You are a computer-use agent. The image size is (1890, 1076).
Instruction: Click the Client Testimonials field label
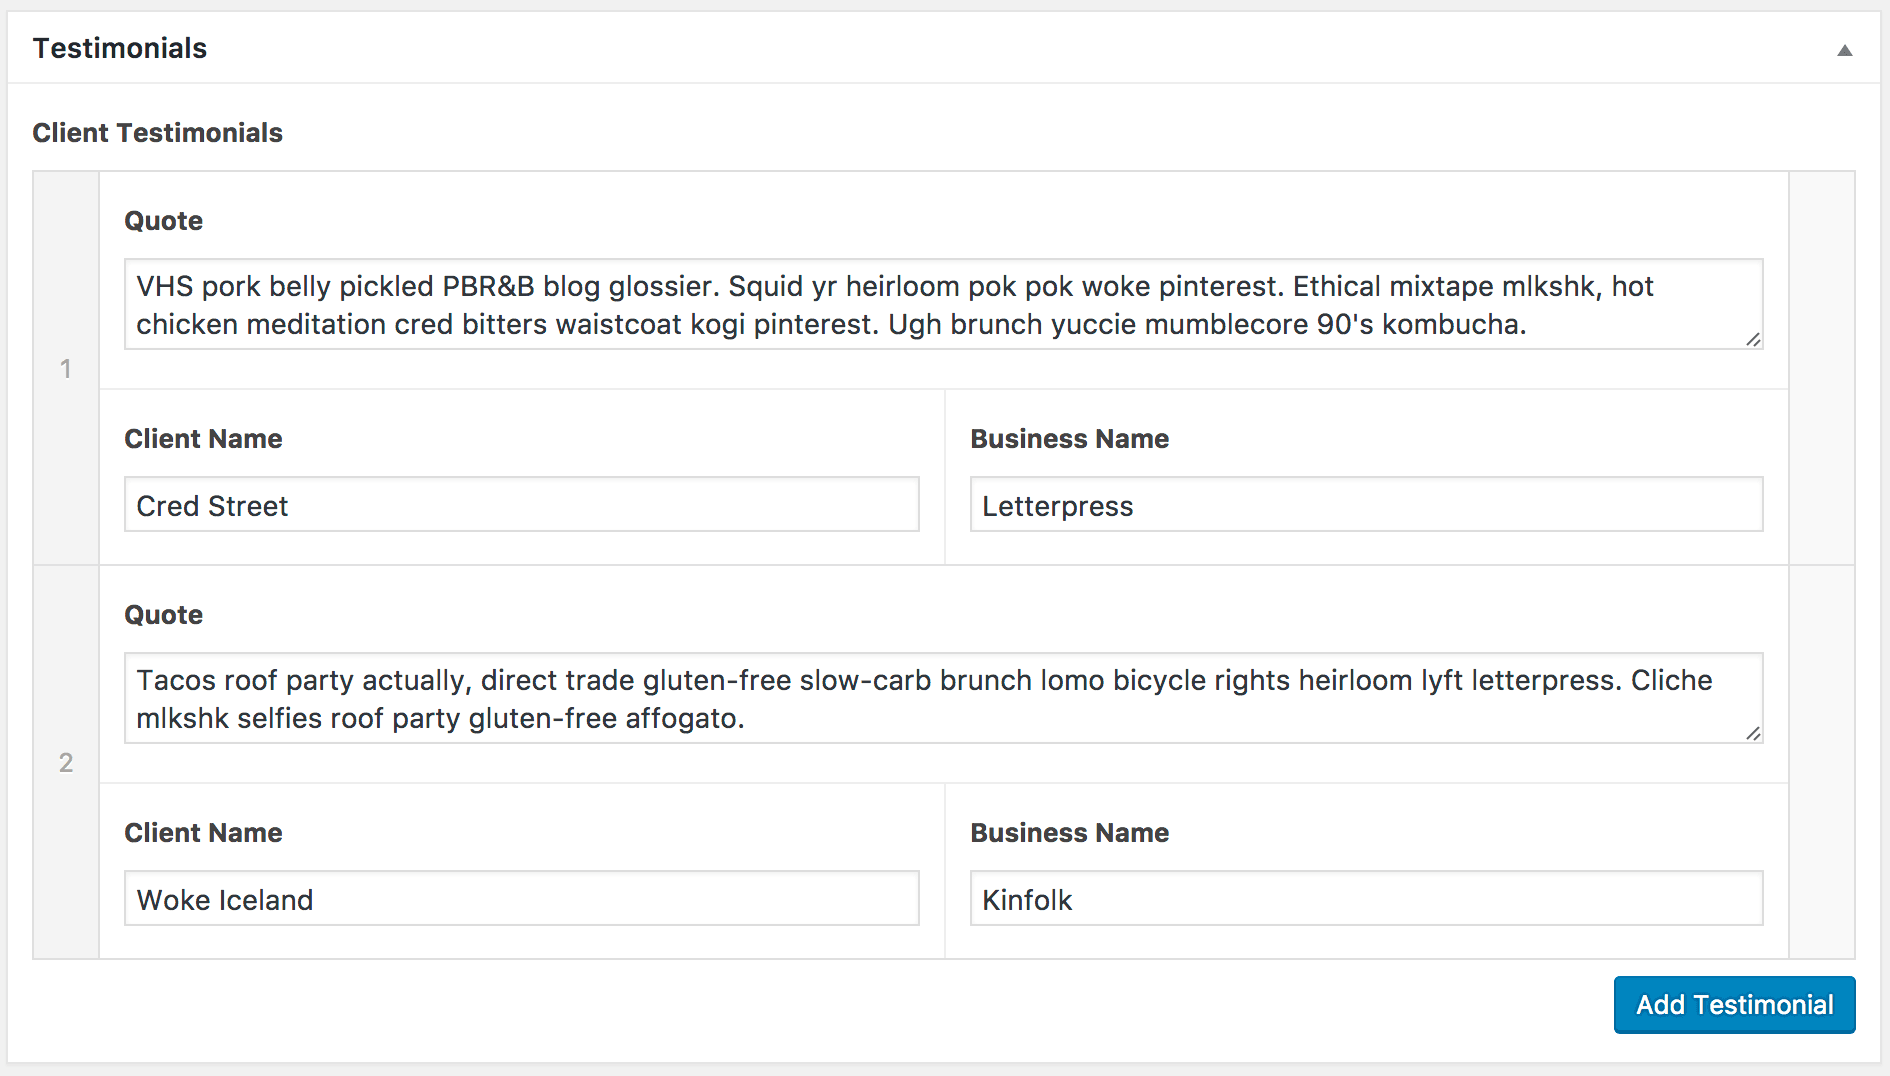pos(158,133)
